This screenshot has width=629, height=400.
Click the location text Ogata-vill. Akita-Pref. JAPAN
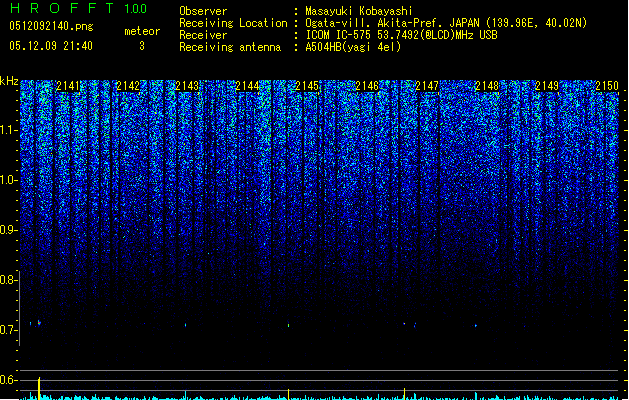(x=392, y=23)
